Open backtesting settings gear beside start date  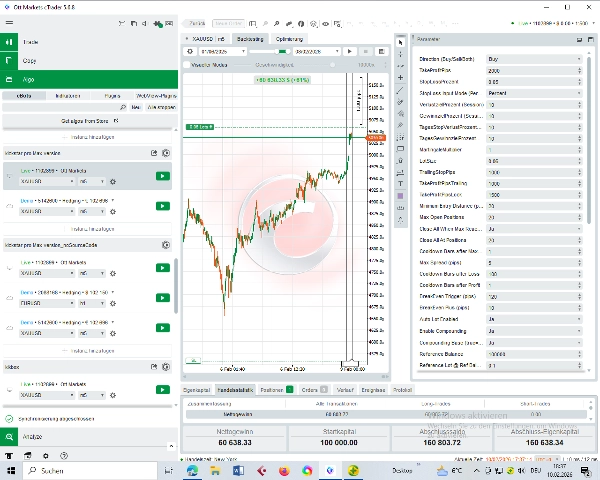(x=190, y=51)
